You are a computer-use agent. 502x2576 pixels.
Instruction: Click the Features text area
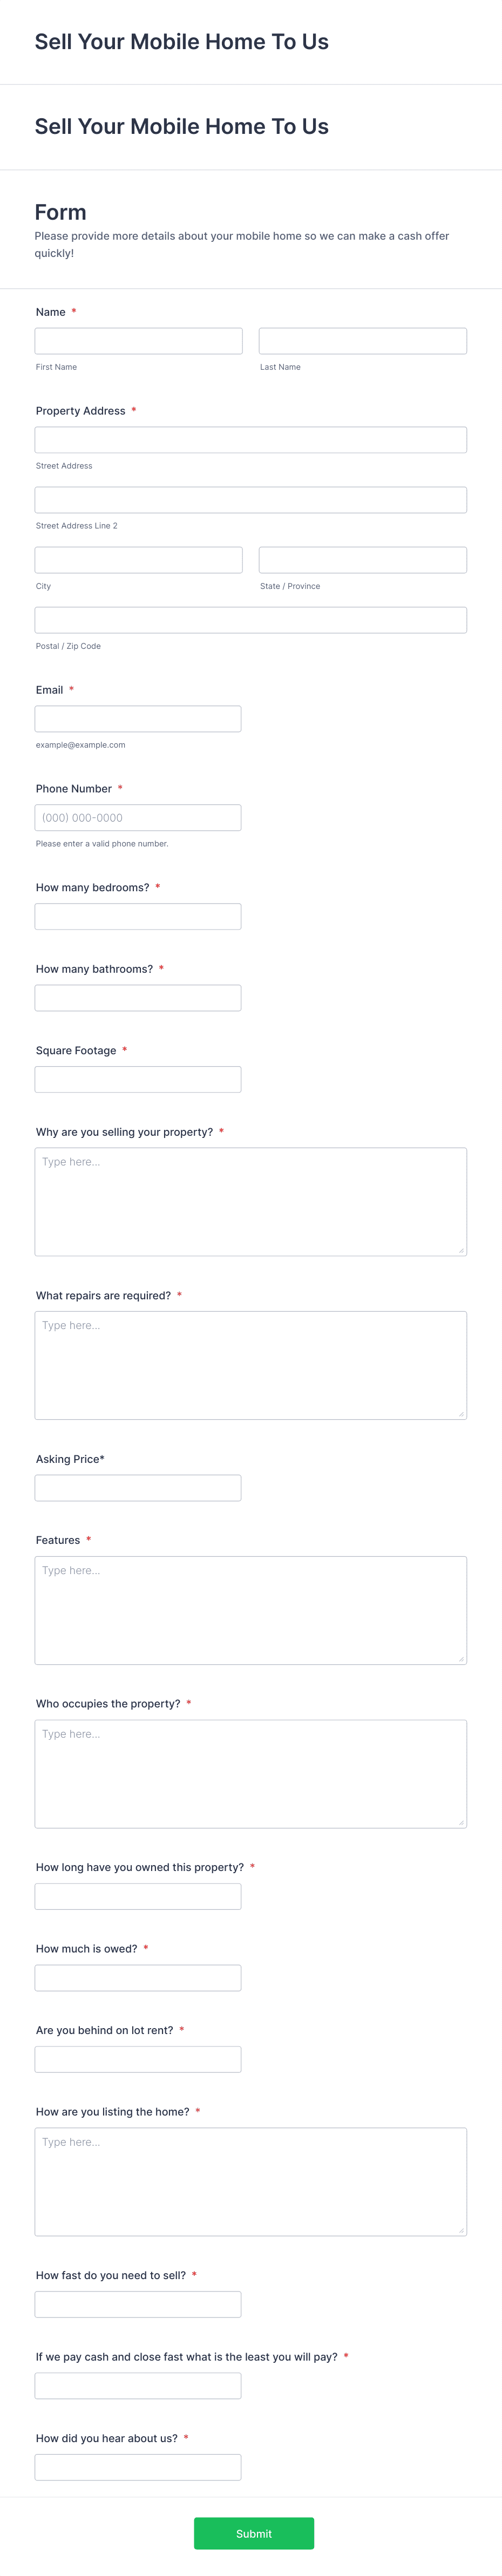click(x=251, y=1611)
